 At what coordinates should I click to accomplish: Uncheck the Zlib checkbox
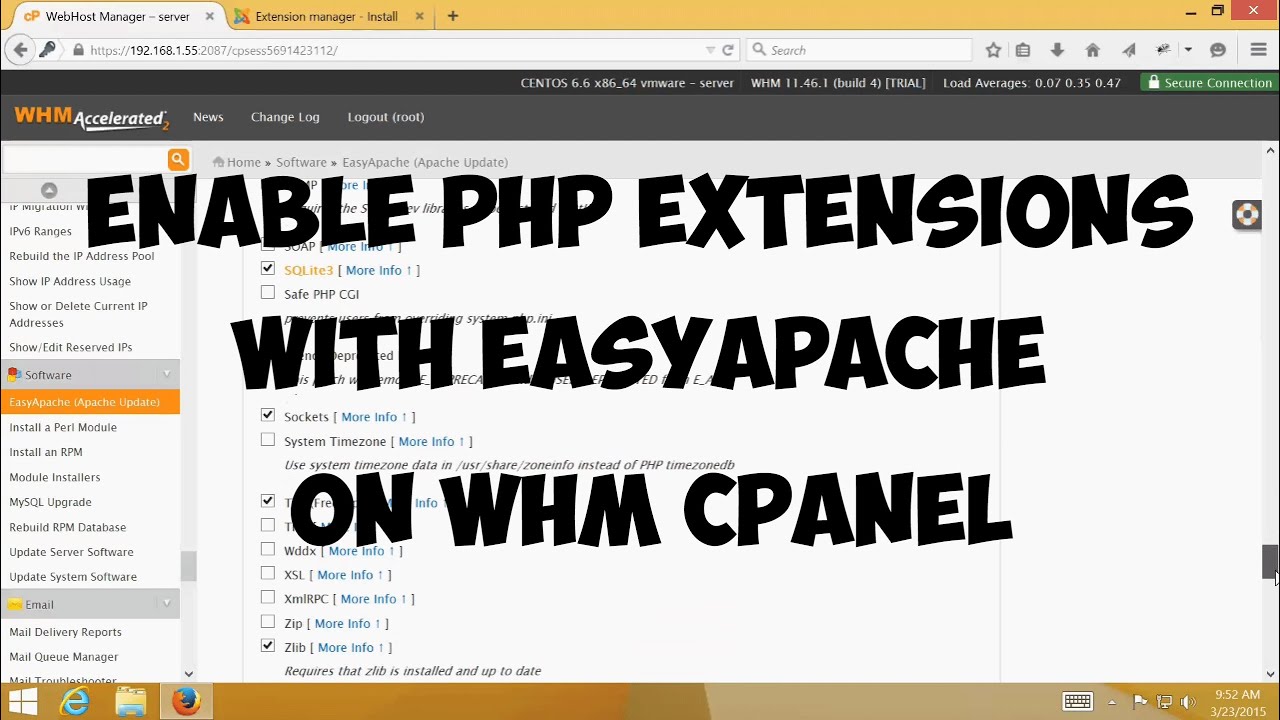pos(268,646)
